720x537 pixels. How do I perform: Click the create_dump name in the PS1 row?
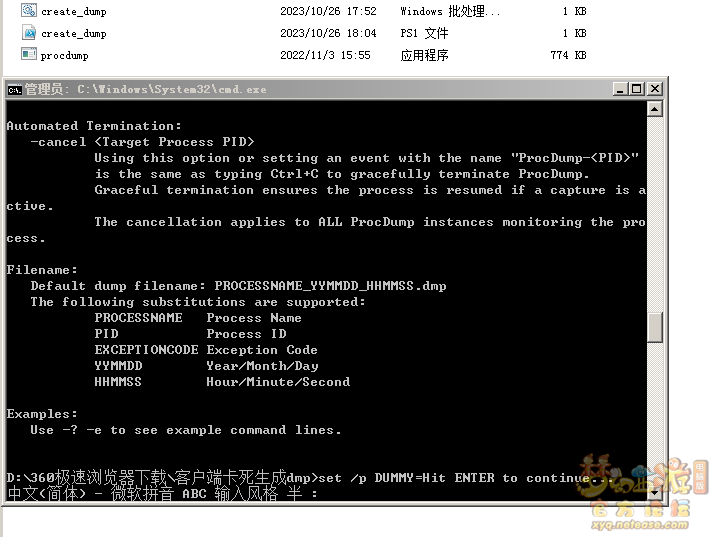pyautogui.click(x=74, y=34)
